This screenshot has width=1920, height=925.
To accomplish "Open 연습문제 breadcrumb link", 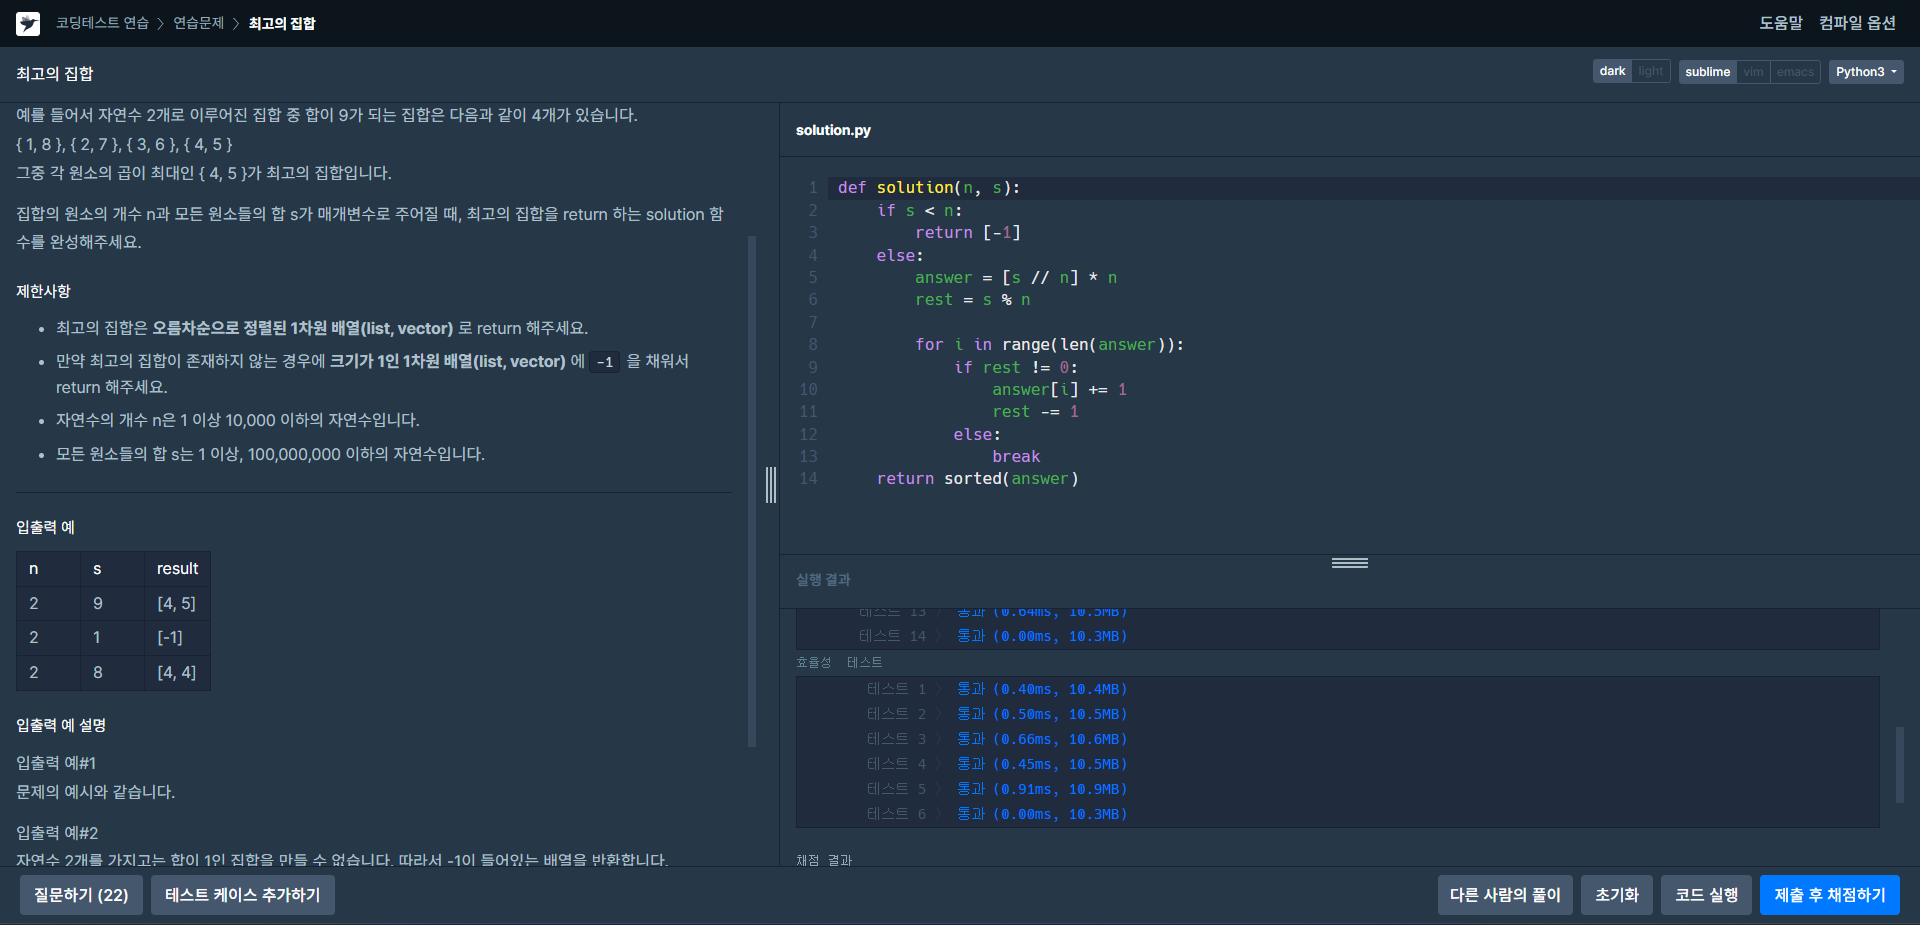I will 198,23.
